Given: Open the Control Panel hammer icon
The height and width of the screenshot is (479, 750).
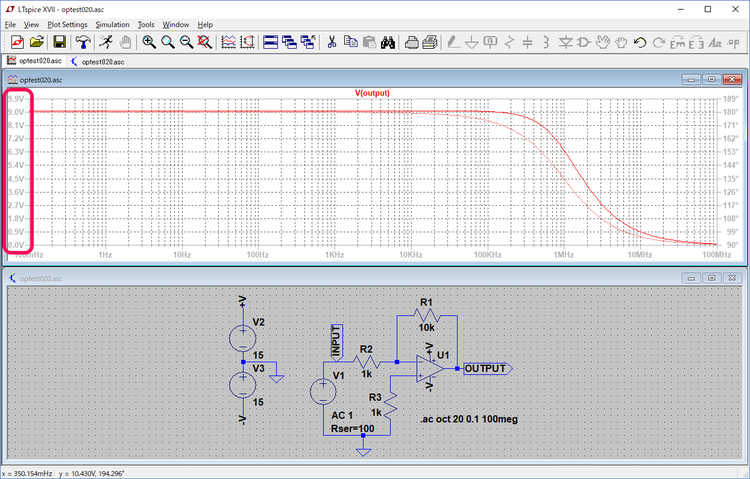Looking at the screenshot, I should [x=82, y=42].
